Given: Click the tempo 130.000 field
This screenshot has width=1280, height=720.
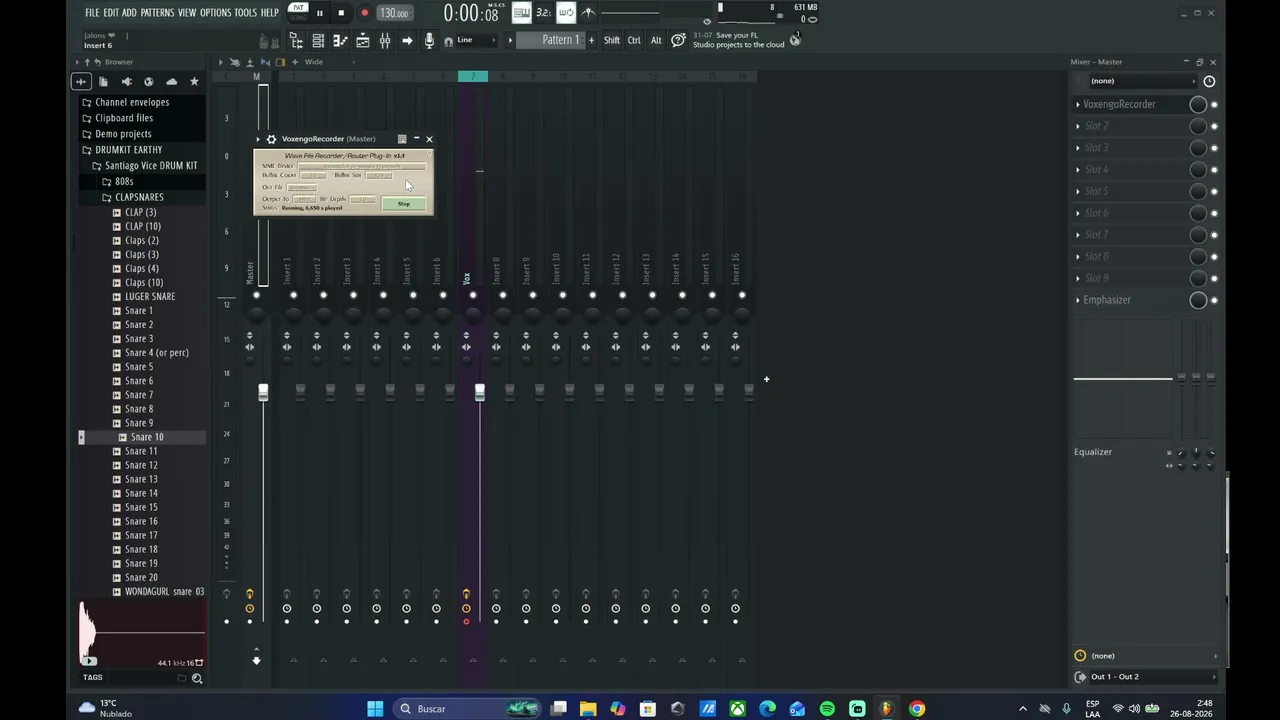Looking at the screenshot, I should pyautogui.click(x=394, y=13).
